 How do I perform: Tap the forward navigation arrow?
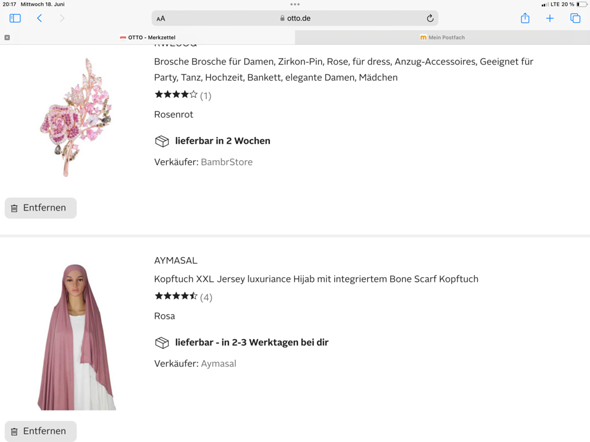tap(62, 18)
